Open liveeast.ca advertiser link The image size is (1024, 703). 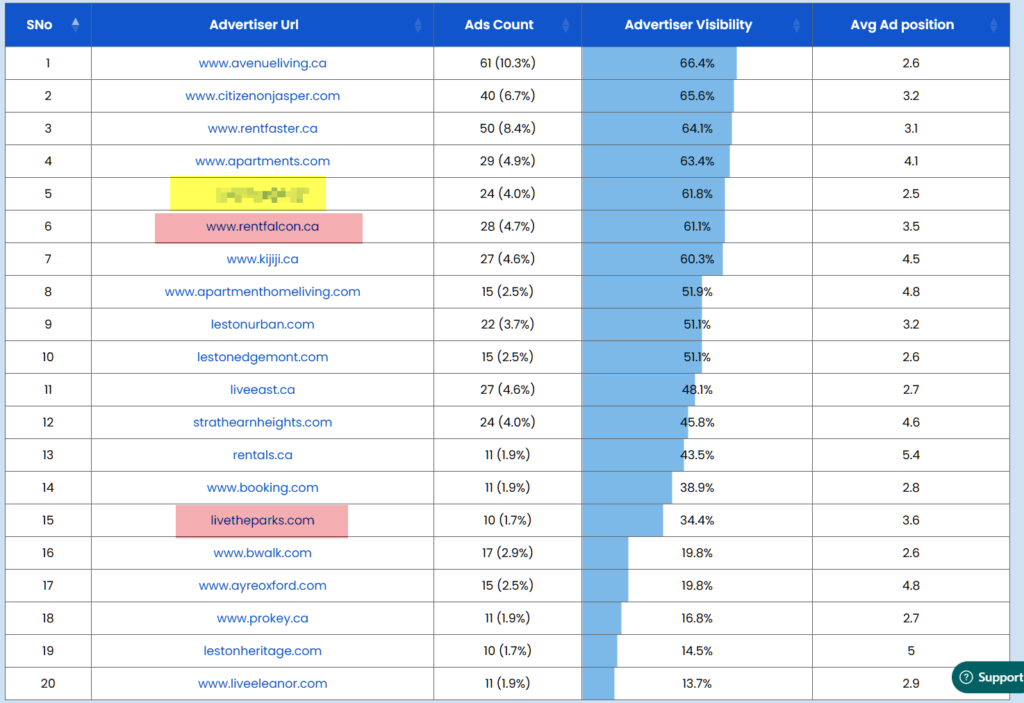263,390
